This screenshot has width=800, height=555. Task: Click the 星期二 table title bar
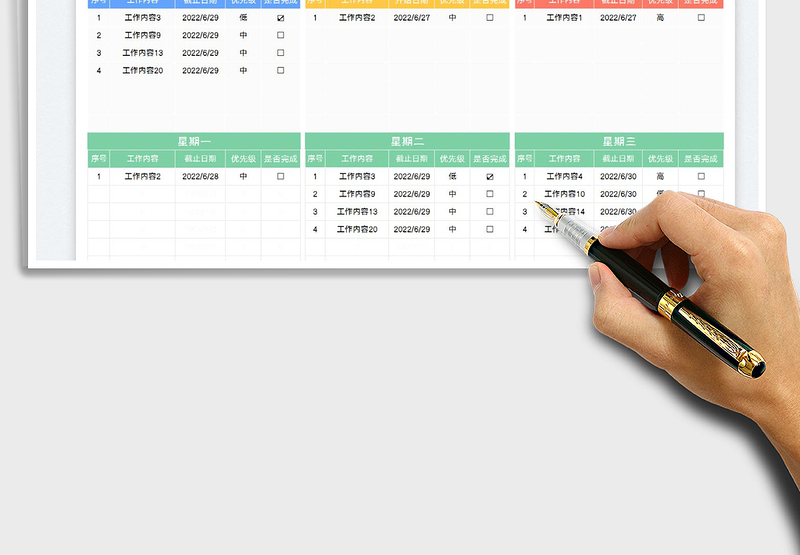[407, 141]
